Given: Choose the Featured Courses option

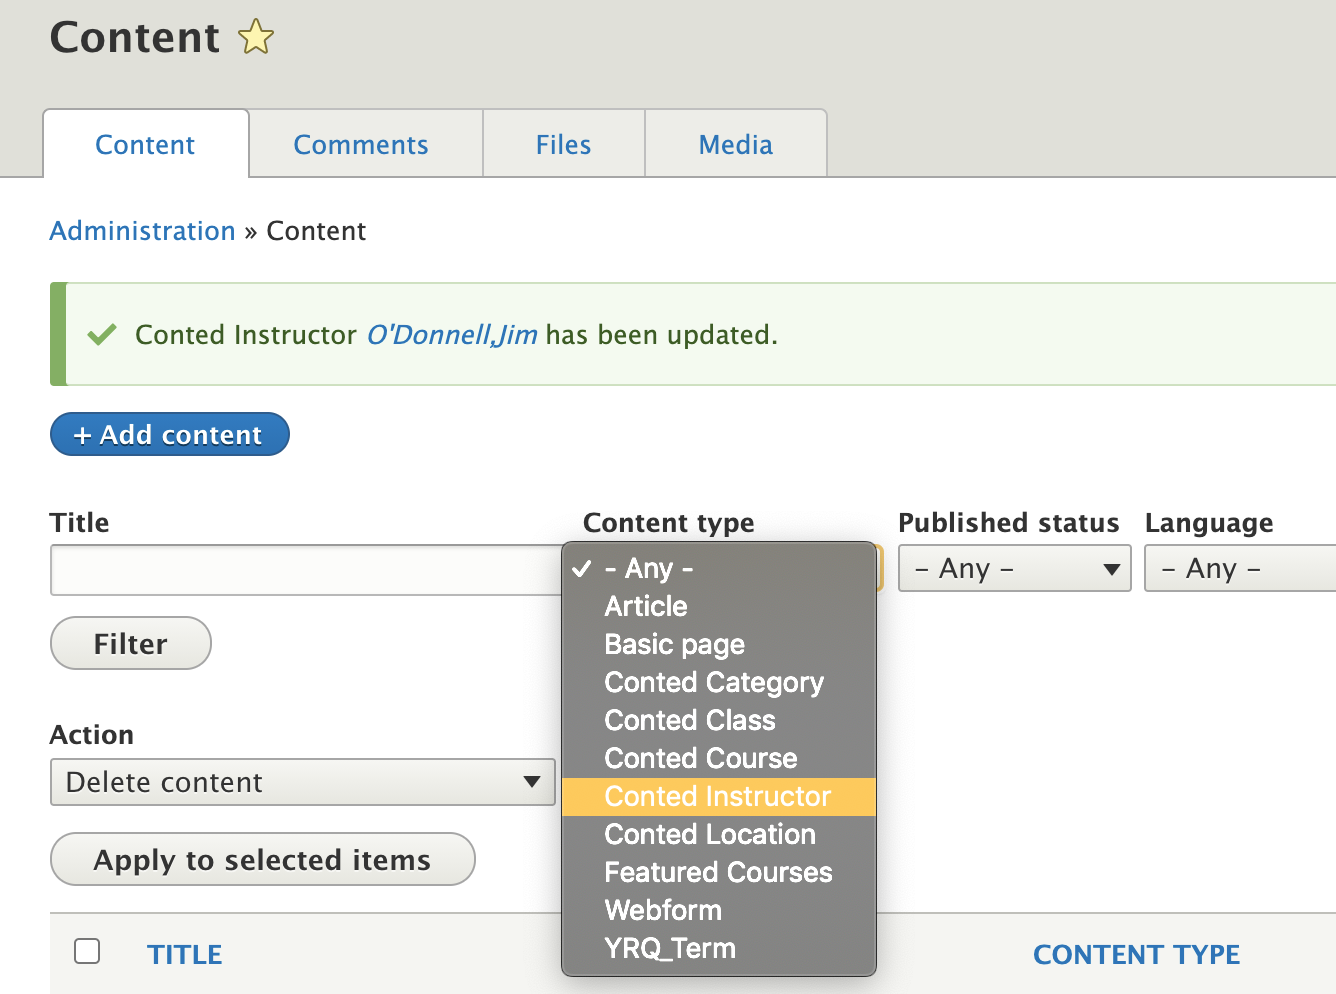Looking at the screenshot, I should (x=718, y=872).
